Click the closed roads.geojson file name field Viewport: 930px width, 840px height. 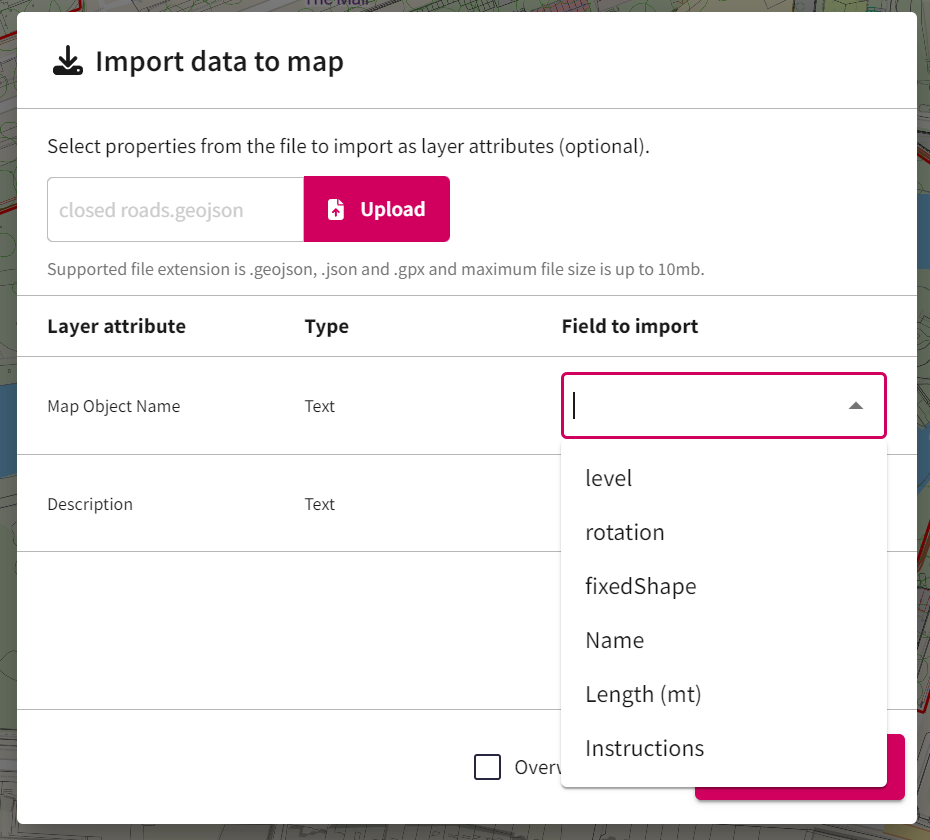(x=176, y=209)
